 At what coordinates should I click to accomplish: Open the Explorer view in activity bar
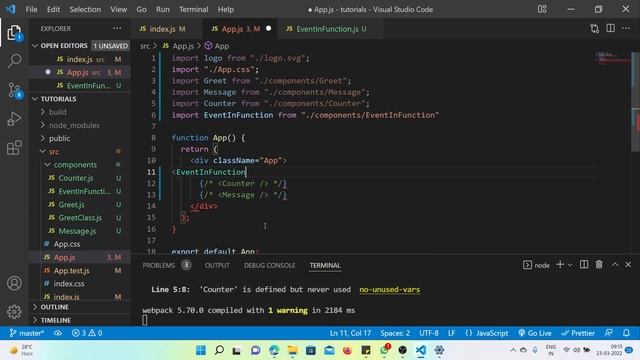pyautogui.click(x=14, y=33)
